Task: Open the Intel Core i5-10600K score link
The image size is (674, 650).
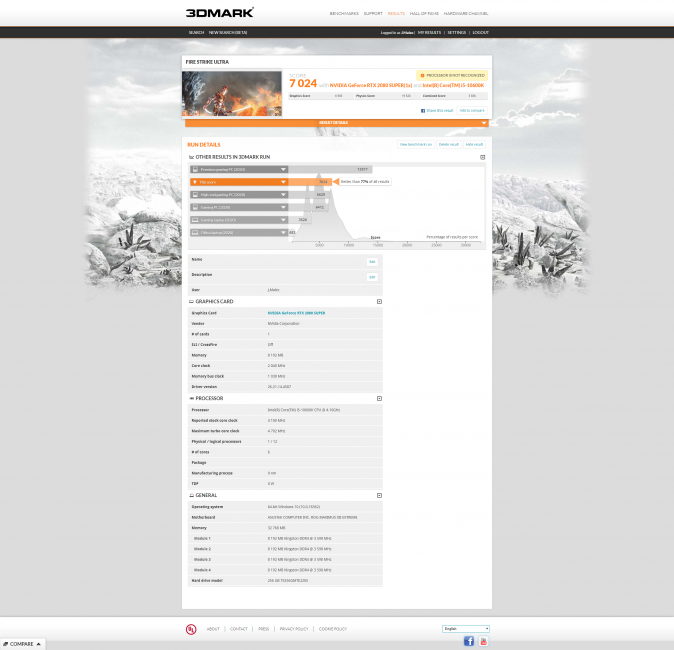Action: point(453,85)
